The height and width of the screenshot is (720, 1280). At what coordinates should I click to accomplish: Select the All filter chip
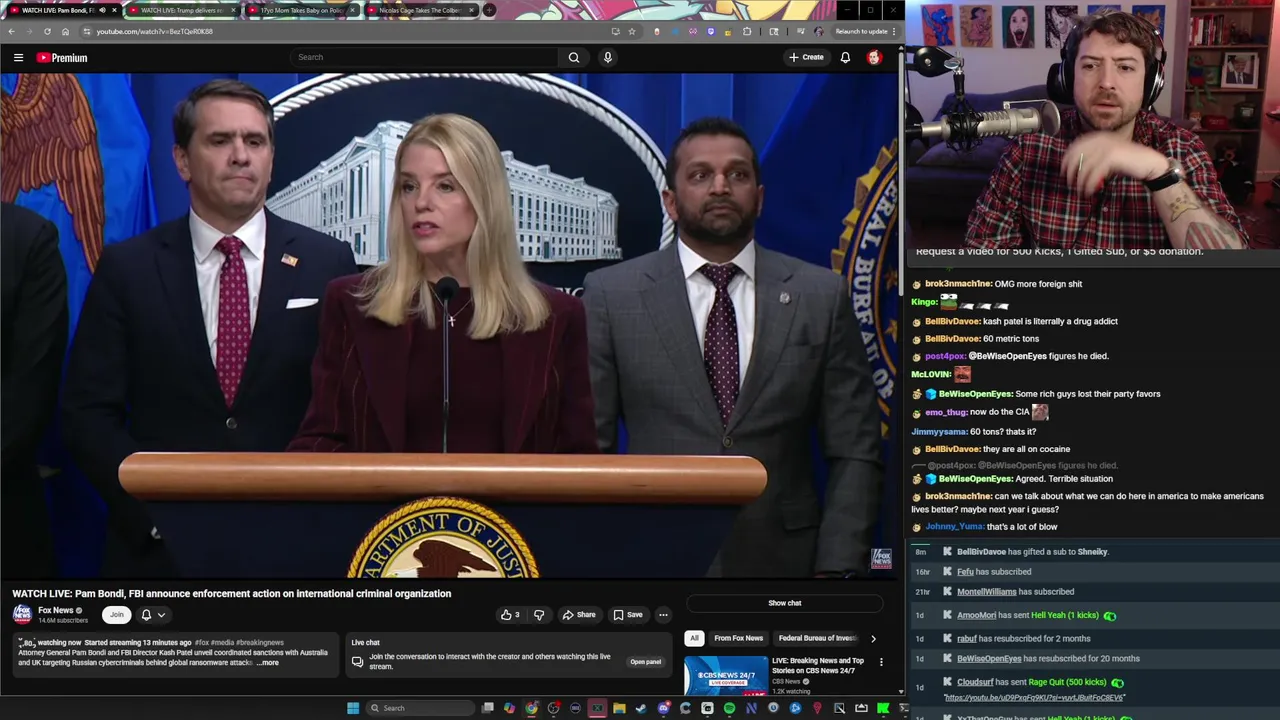[x=694, y=638]
